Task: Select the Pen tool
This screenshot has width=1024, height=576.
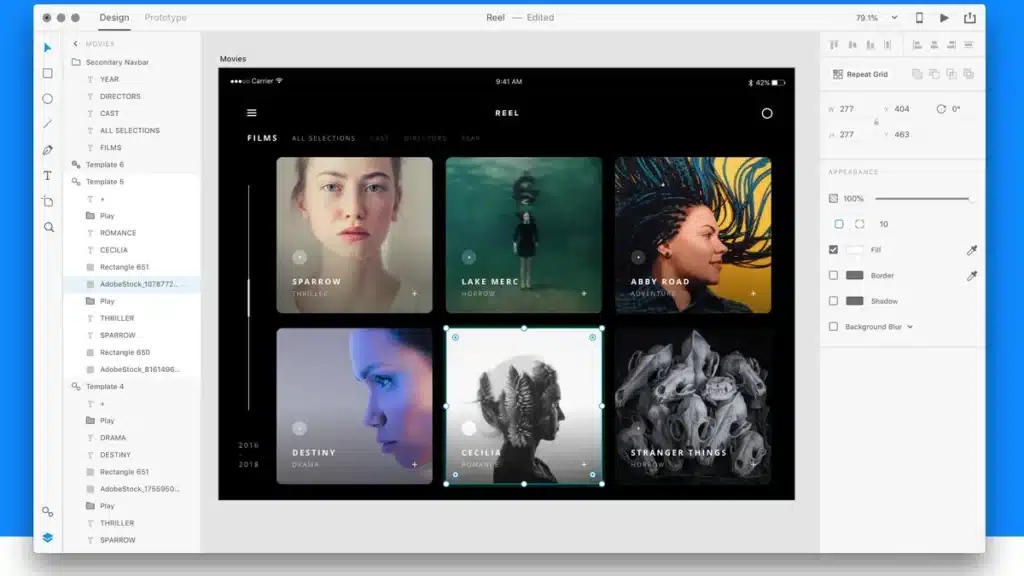Action: click(x=47, y=150)
